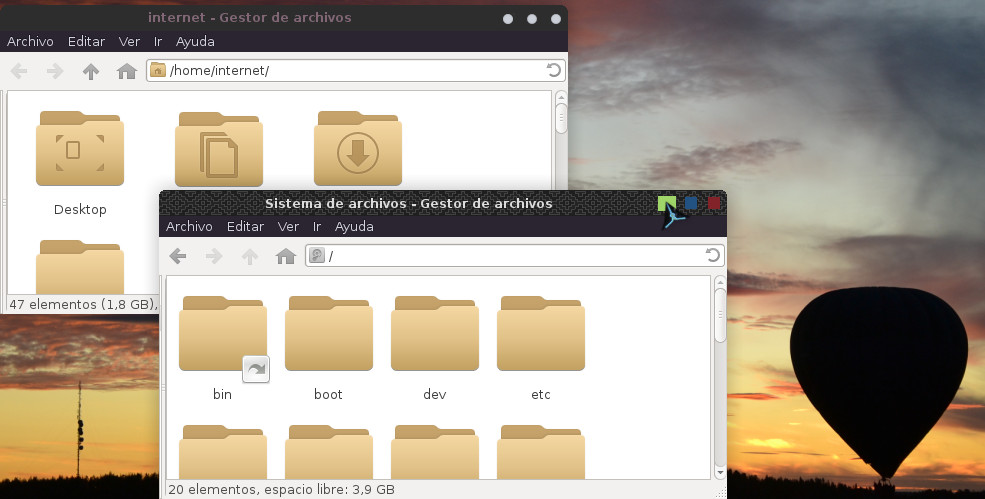This screenshot has width=985, height=499.
Task: Go up a level in Sistema de archivos
Action: (x=250, y=256)
